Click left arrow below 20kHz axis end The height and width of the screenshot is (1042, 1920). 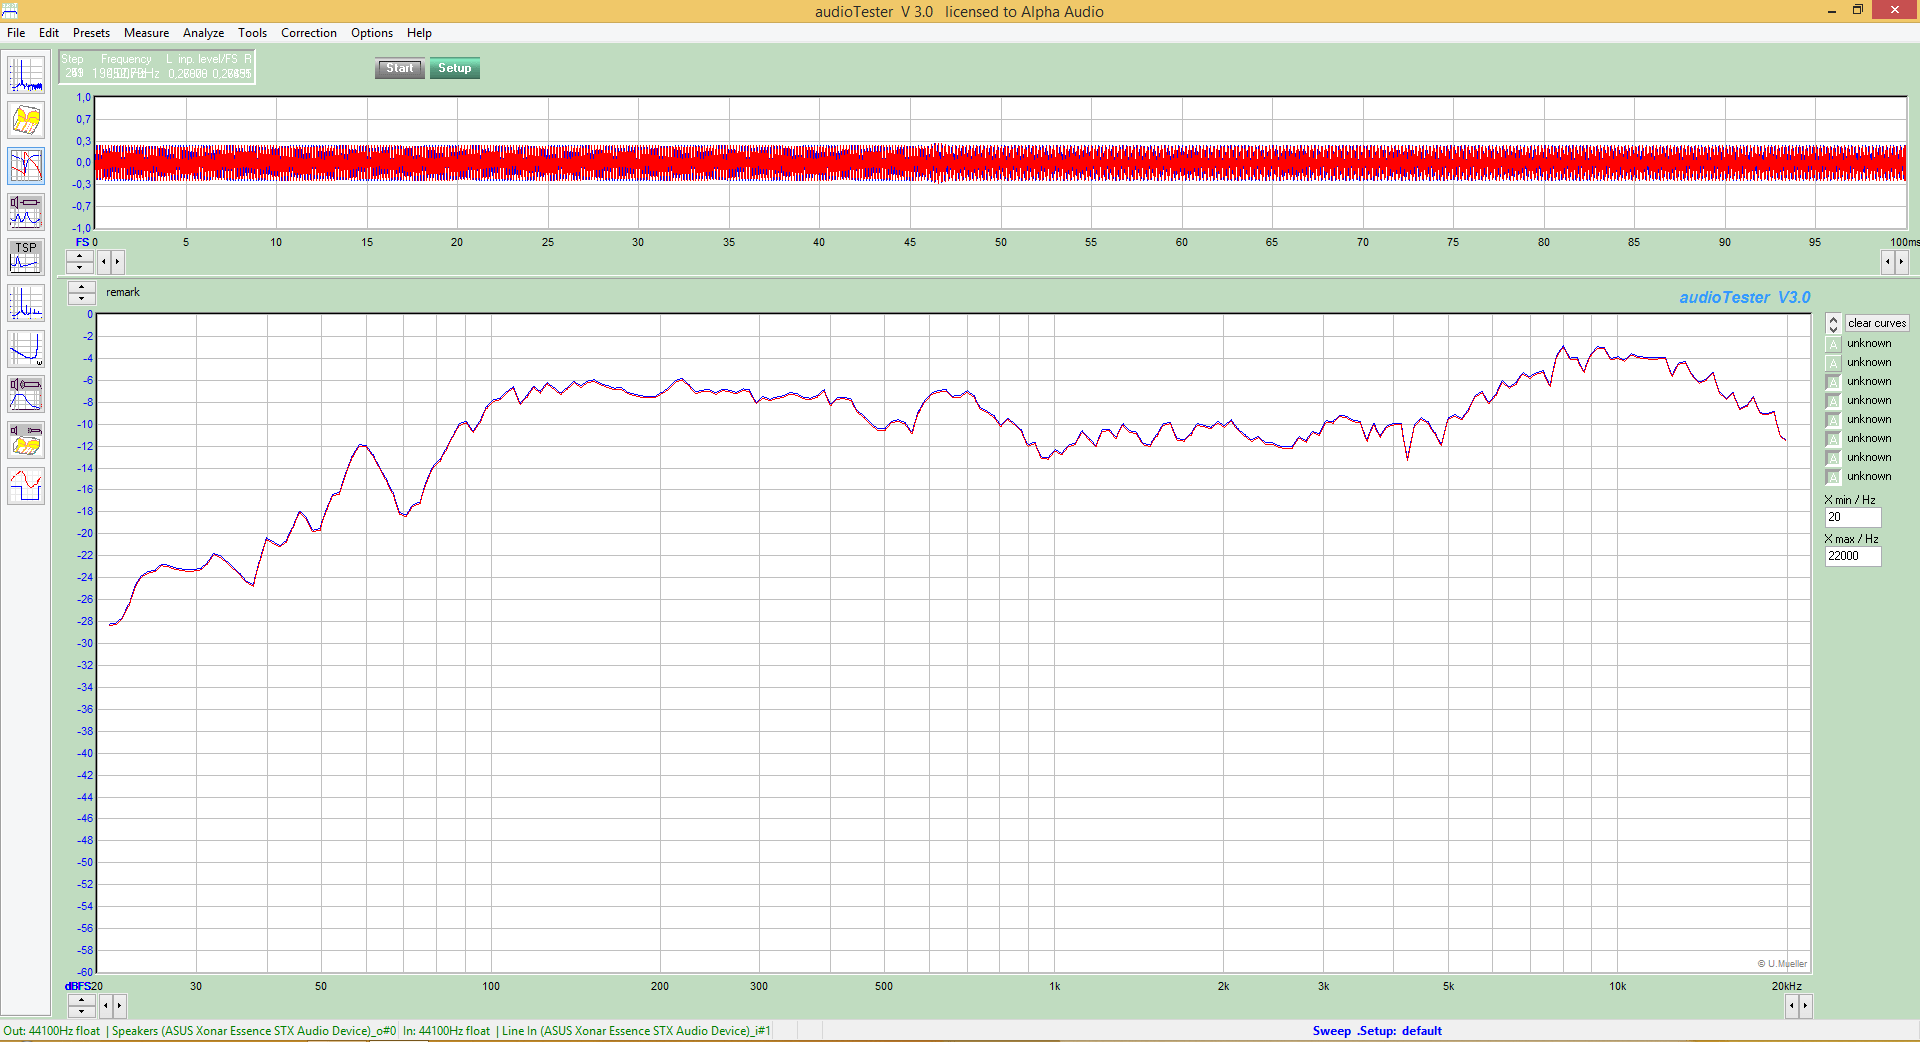click(1792, 1006)
